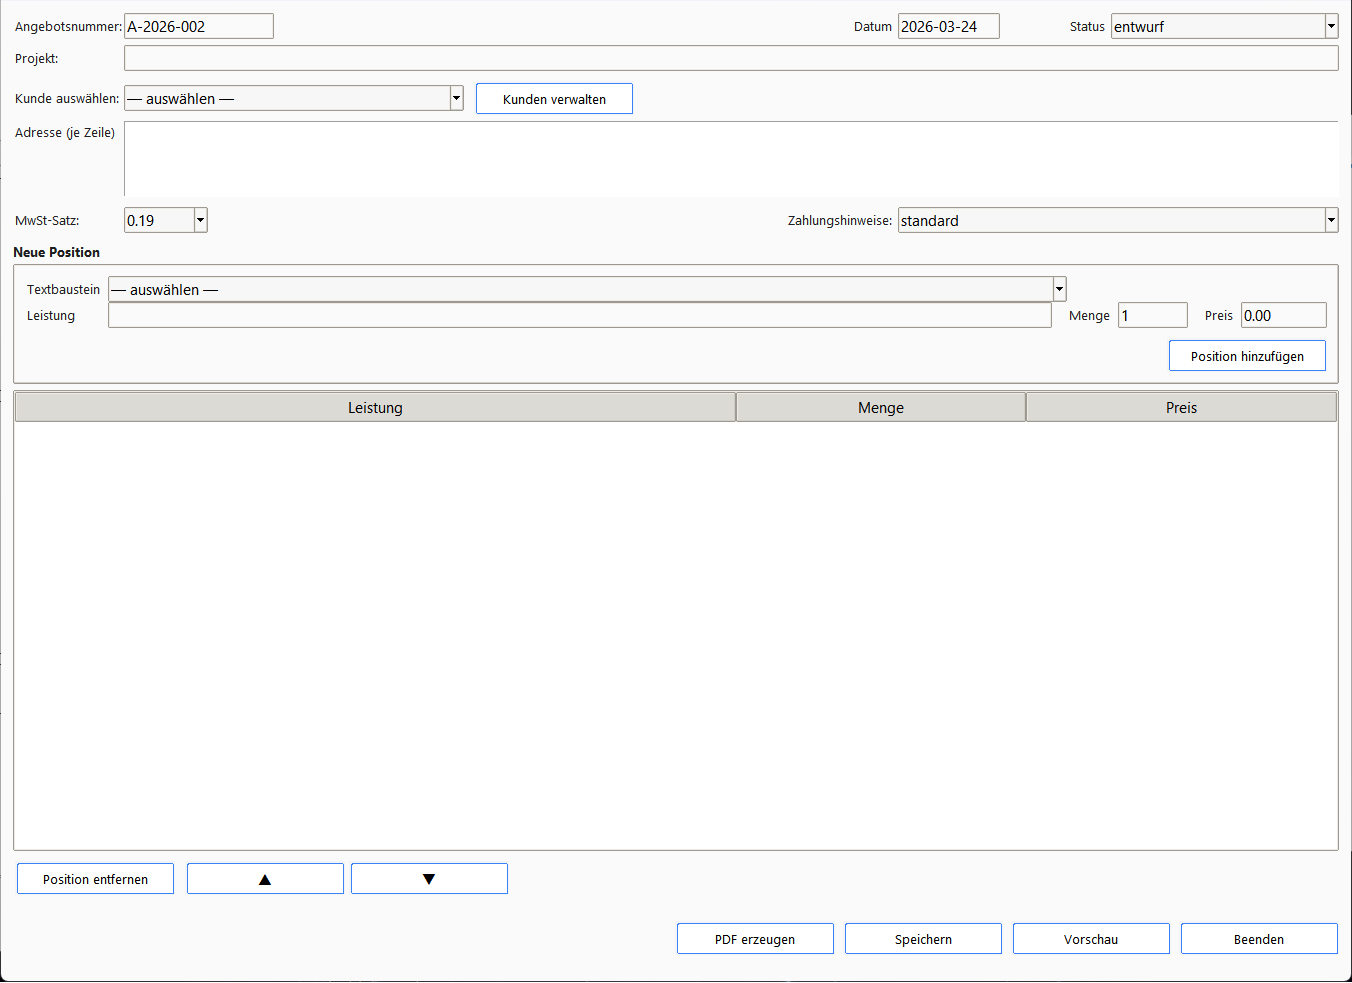Select the Projekt text field
1352x983 pixels.
730,59
